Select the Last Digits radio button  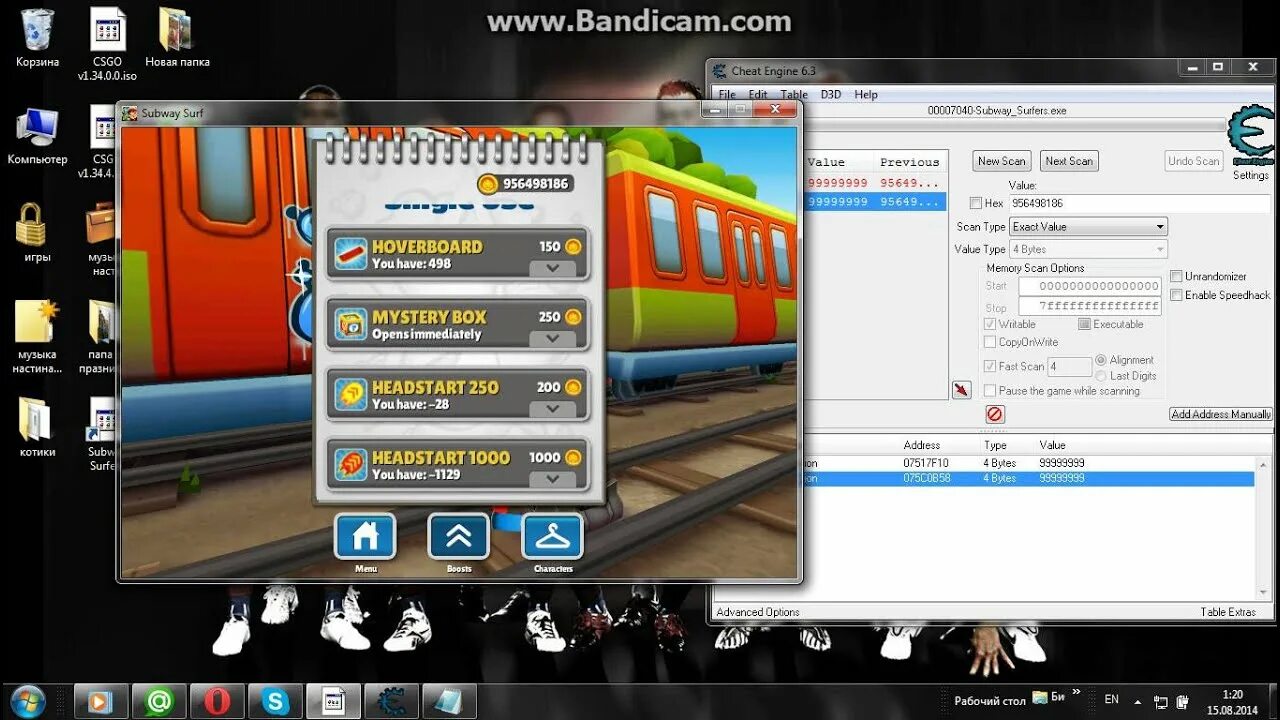(x=1101, y=376)
